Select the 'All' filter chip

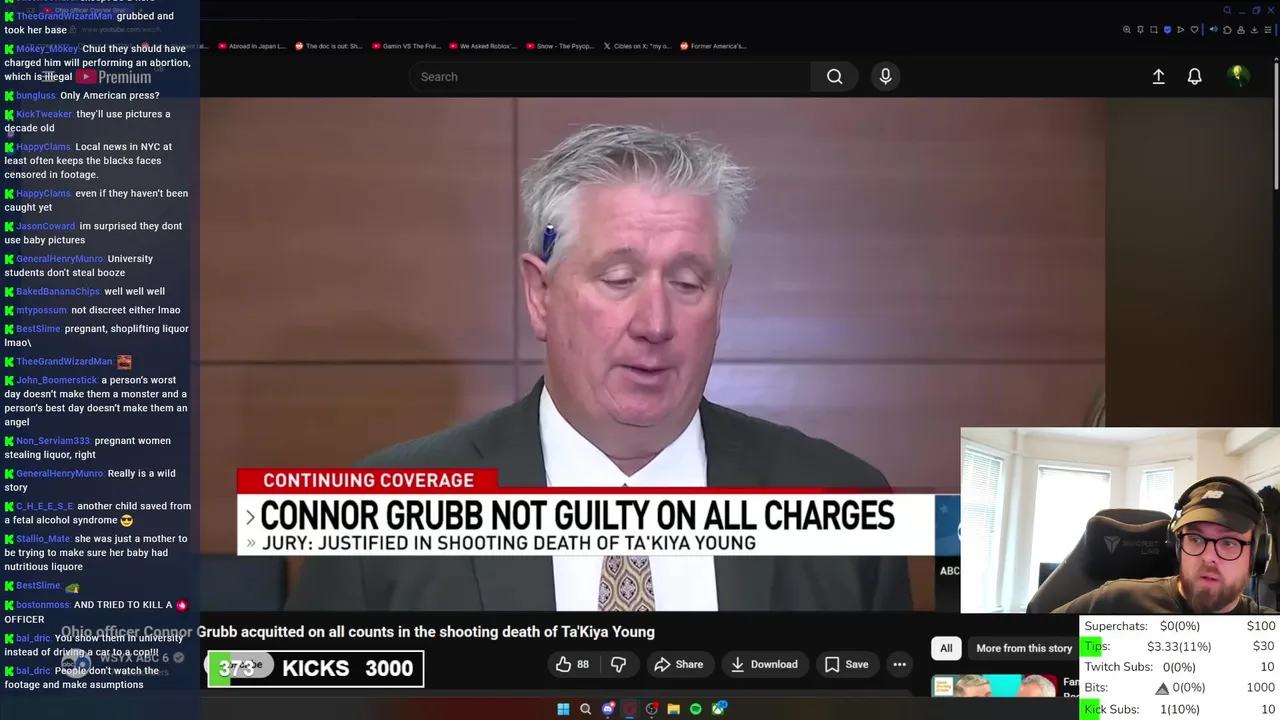pyautogui.click(x=946, y=648)
